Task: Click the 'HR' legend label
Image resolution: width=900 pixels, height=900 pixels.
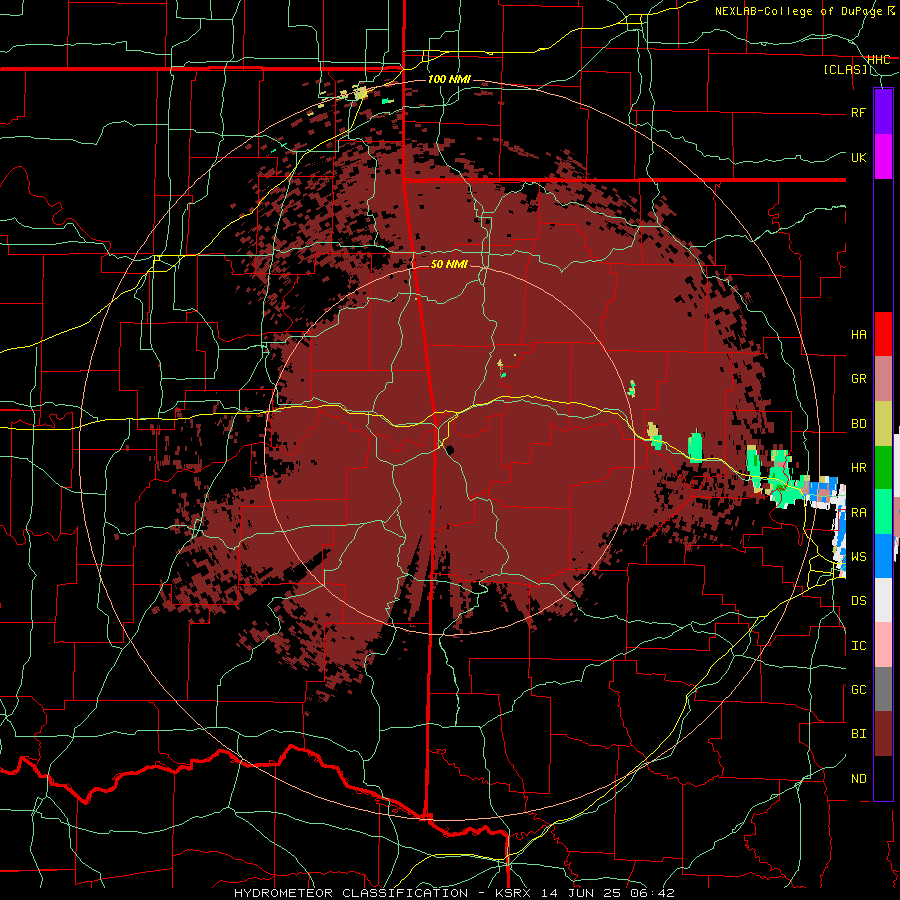Action: click(858, 468)
